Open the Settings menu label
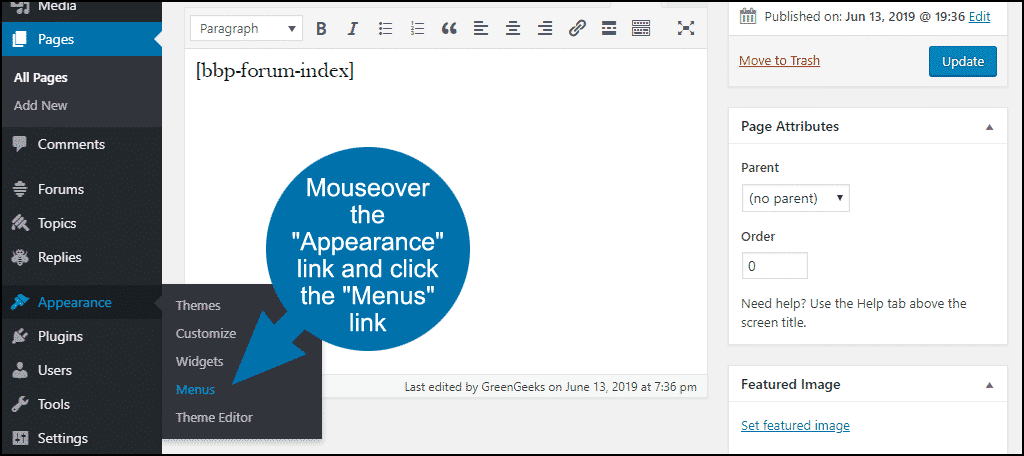The width and height of the screenshot is (1024, 456). point(63,438)
